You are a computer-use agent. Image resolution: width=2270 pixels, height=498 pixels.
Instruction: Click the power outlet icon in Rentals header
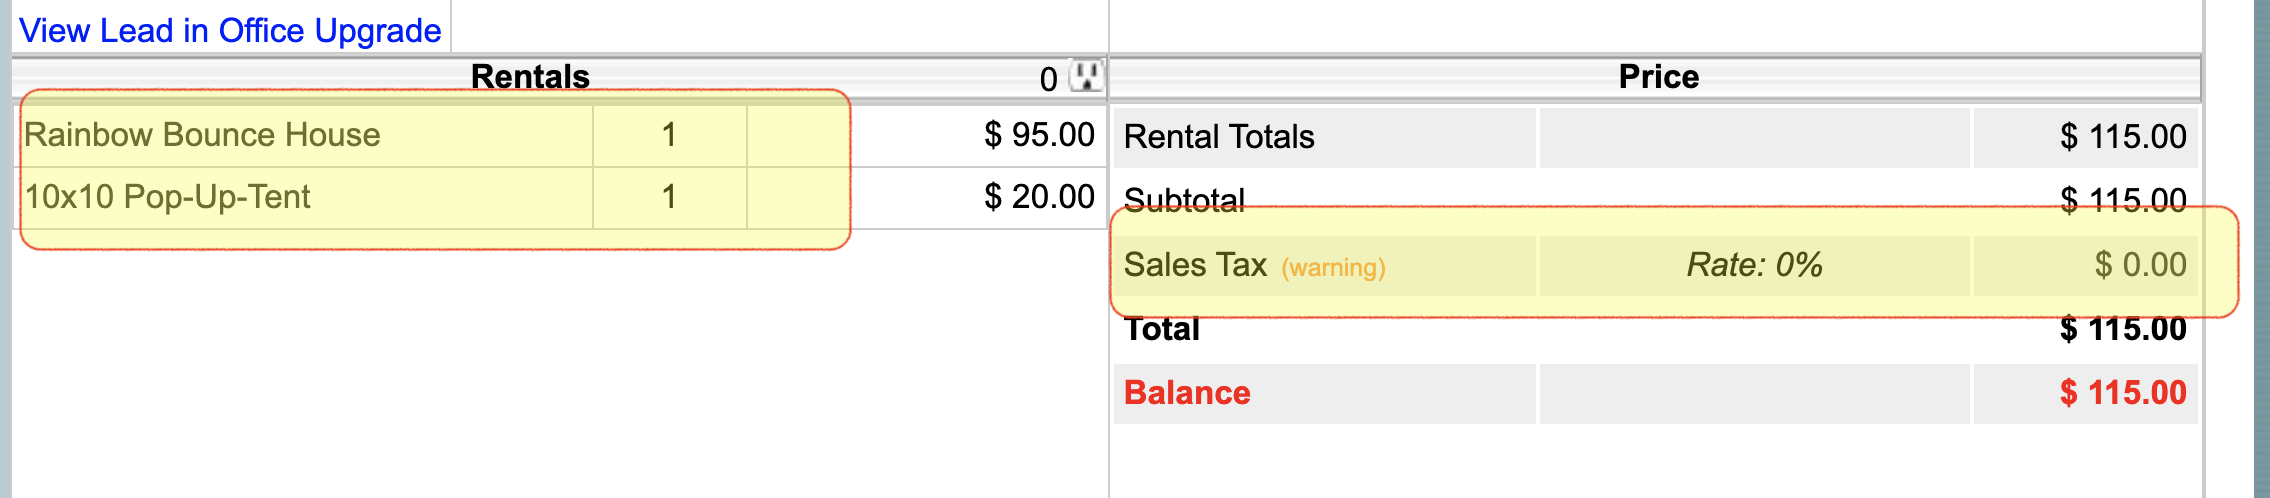point(1086,76)
